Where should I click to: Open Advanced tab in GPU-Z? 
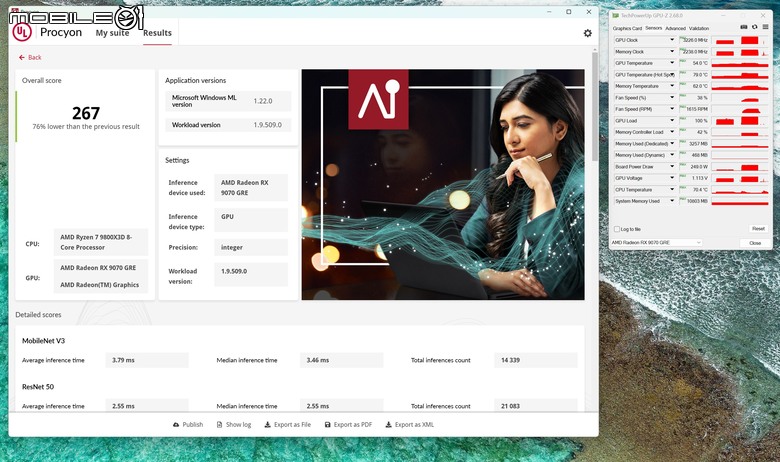[x=675, y=28]
